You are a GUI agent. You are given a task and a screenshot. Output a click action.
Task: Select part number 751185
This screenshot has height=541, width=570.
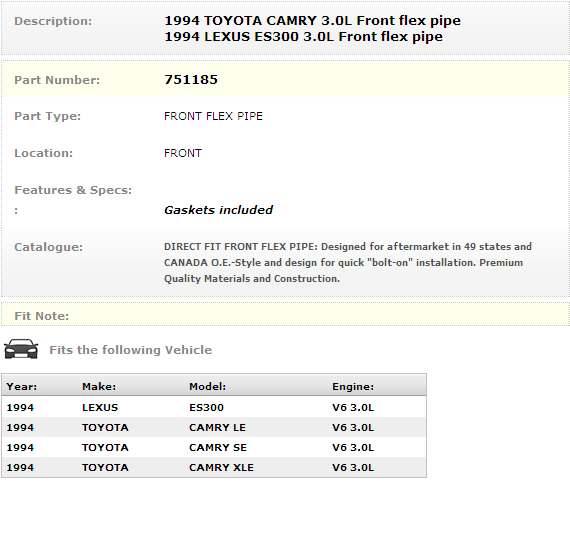point(191,80)
